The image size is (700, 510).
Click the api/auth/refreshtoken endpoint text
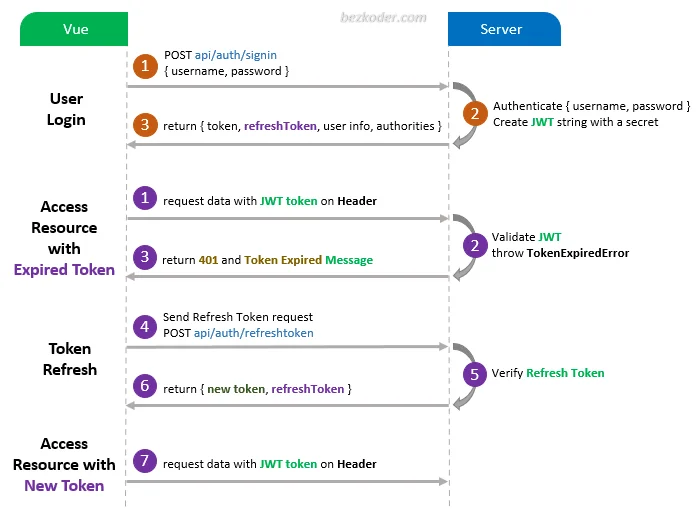(x=254, y=333)
